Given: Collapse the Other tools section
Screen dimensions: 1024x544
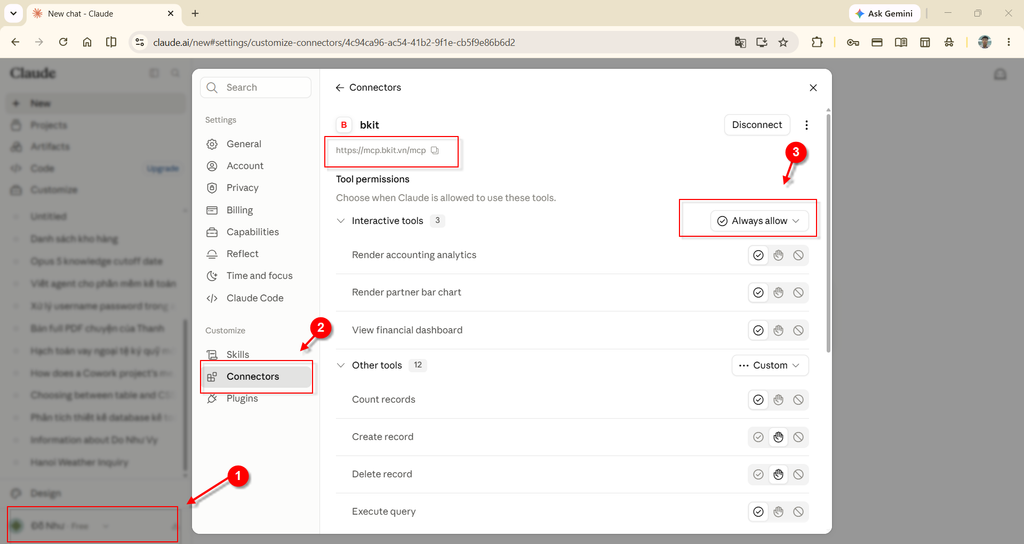Looking at the screenshot, I should click(x=340, y=365).
